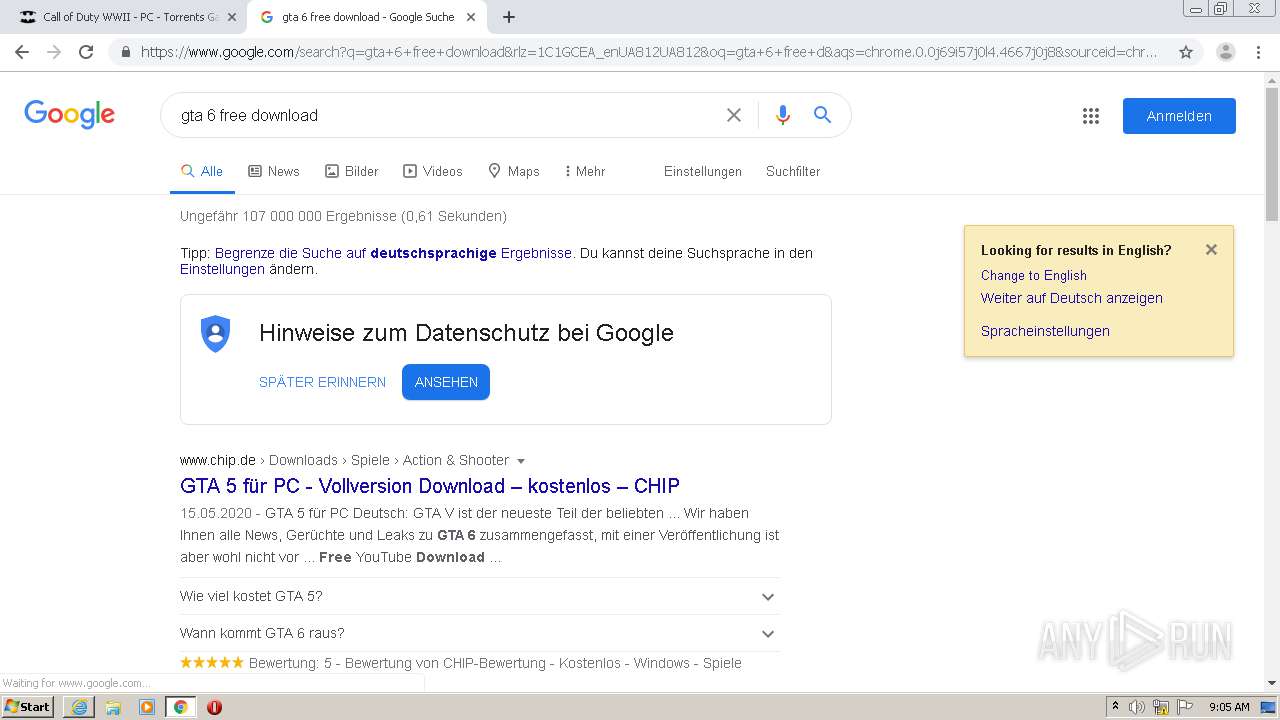
Task: Close the Call of Duty WWII tab
Action: [x=232, y=17]
